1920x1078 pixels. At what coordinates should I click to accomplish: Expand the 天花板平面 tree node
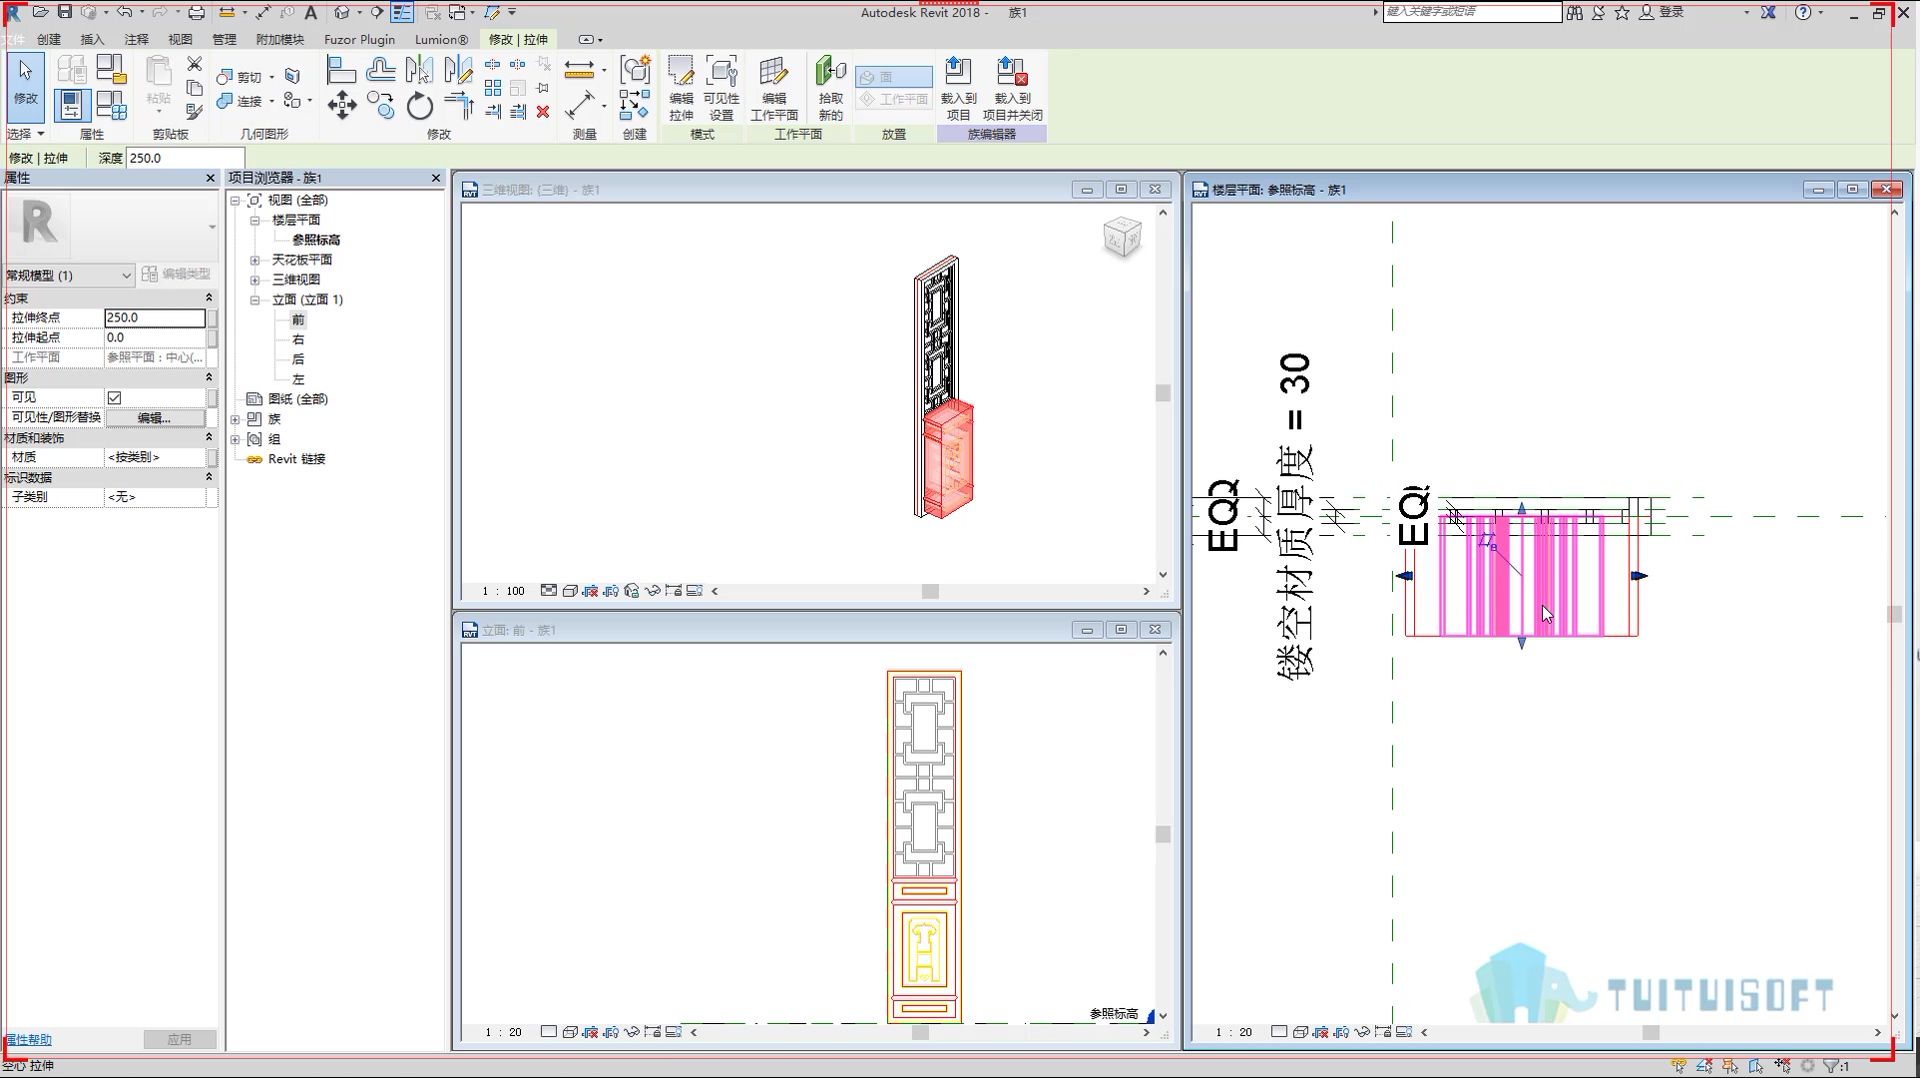tap(255, 260)
